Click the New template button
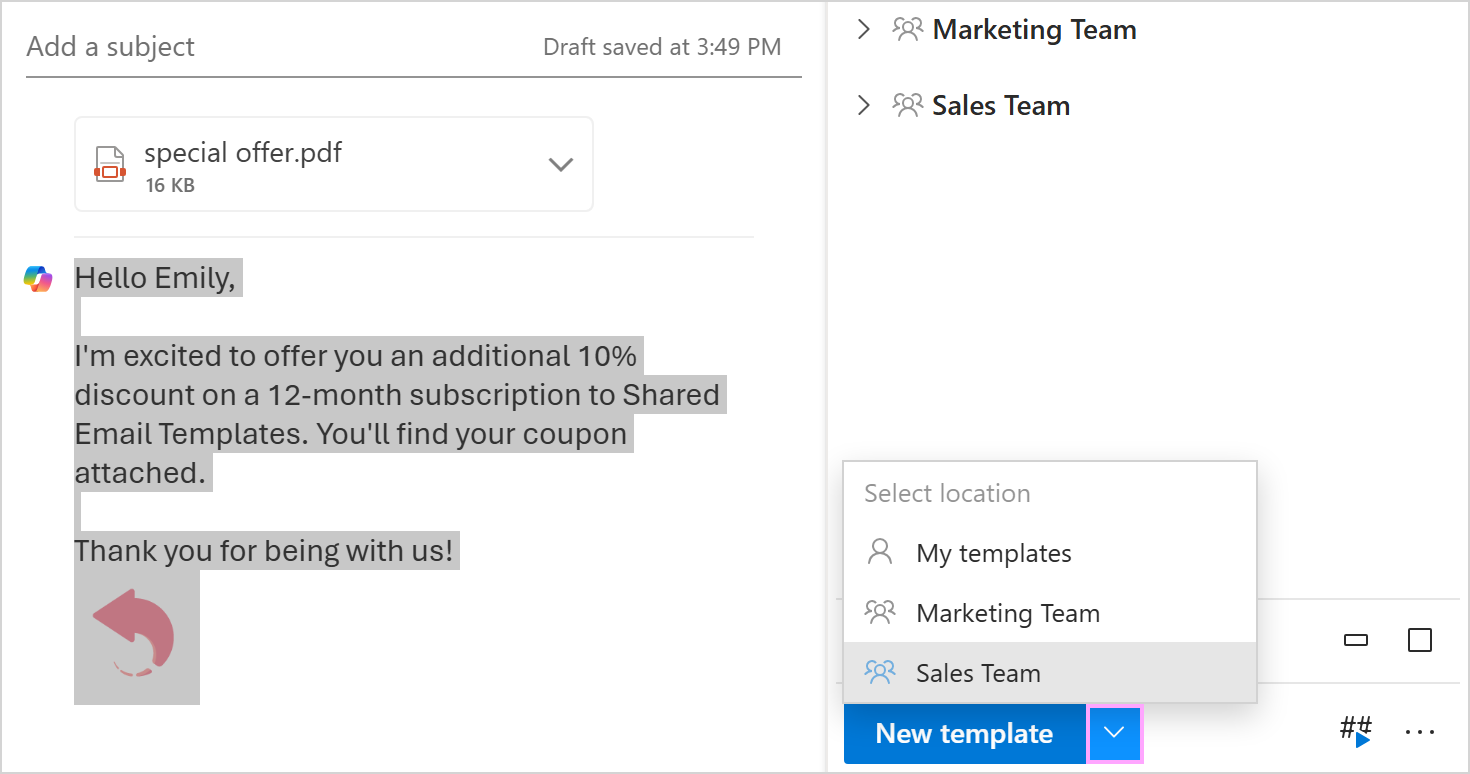Viewport: 1470px width, 774px height. [964, 734]
